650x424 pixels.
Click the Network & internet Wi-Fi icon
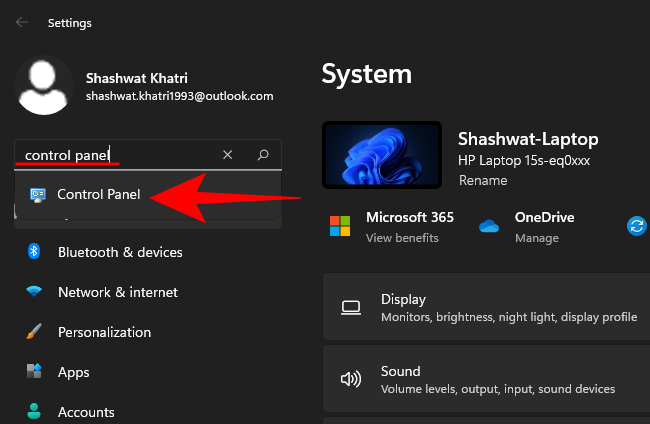(x=35, y=292)
